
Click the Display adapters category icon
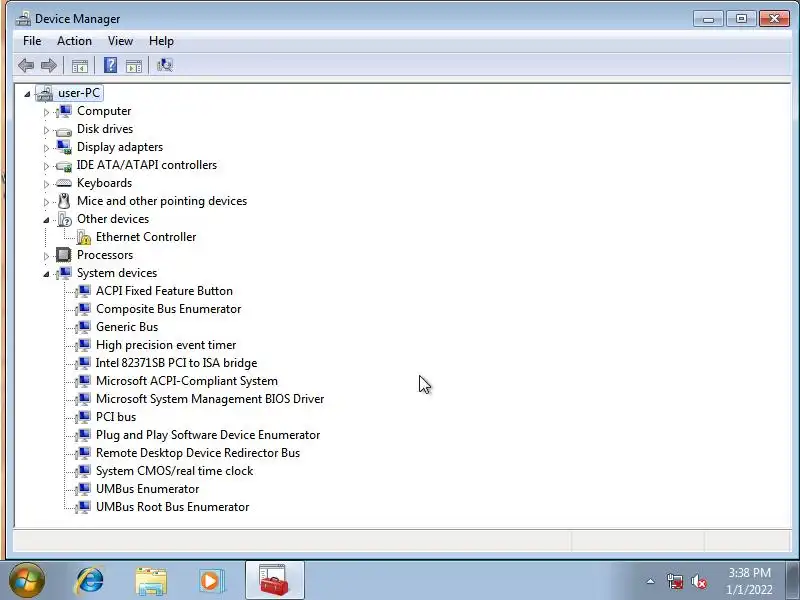click(x=64, y=147)
